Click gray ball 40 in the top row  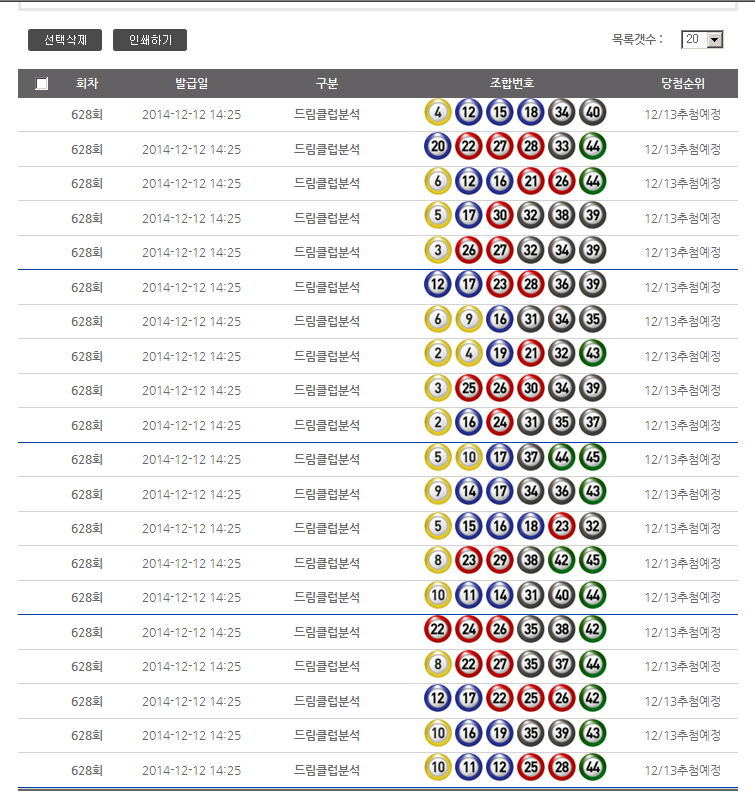pos(593,114)
